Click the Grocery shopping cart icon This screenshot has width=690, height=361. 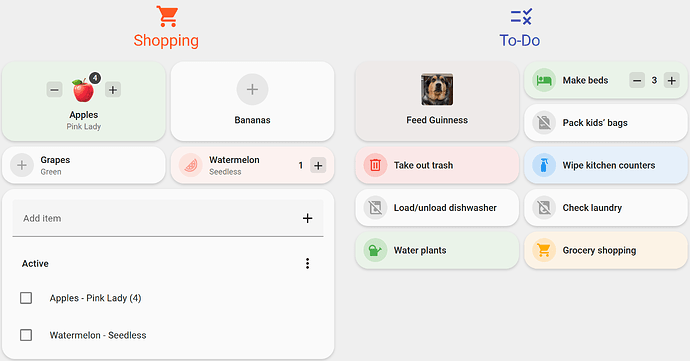click(x=544, y=250)
